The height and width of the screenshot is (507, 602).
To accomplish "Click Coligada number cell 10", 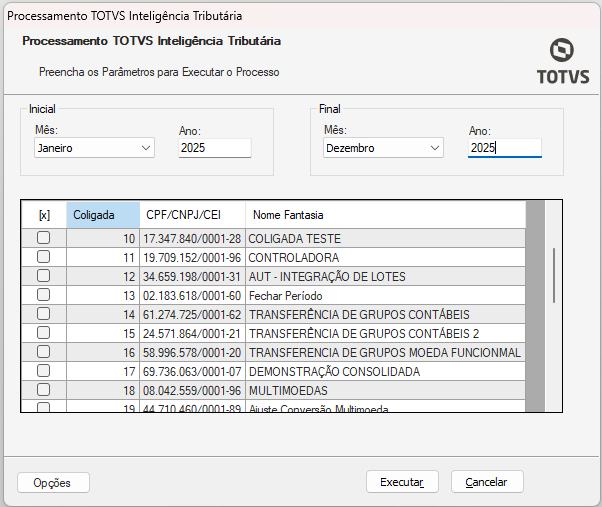I will (x=103, y=238).
